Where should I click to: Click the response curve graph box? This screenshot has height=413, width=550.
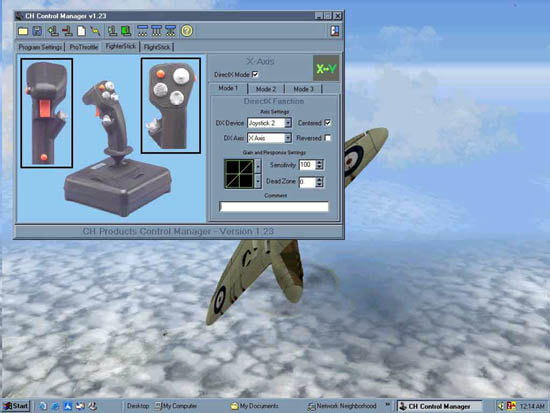239,174
